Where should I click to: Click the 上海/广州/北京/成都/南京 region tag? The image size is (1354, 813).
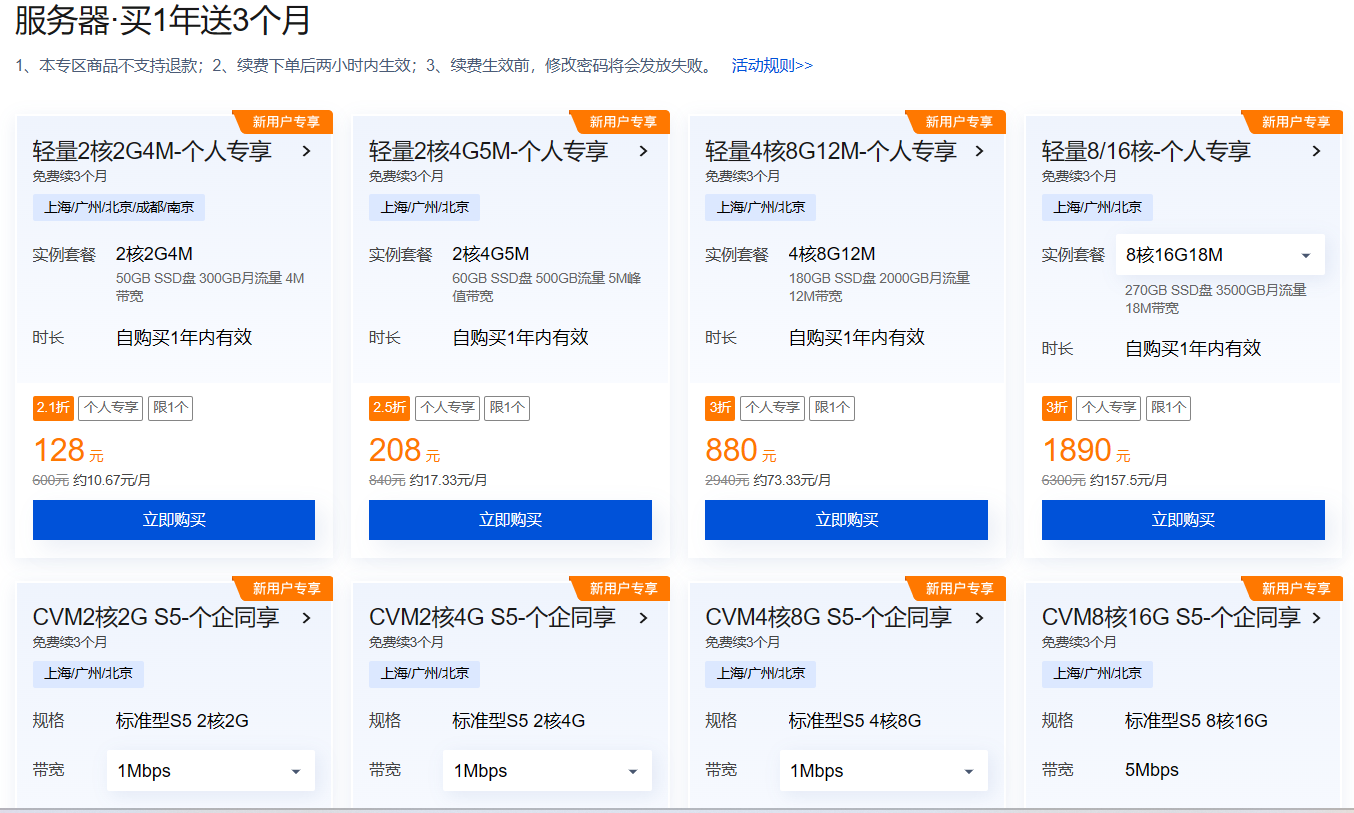pos(119,208)
